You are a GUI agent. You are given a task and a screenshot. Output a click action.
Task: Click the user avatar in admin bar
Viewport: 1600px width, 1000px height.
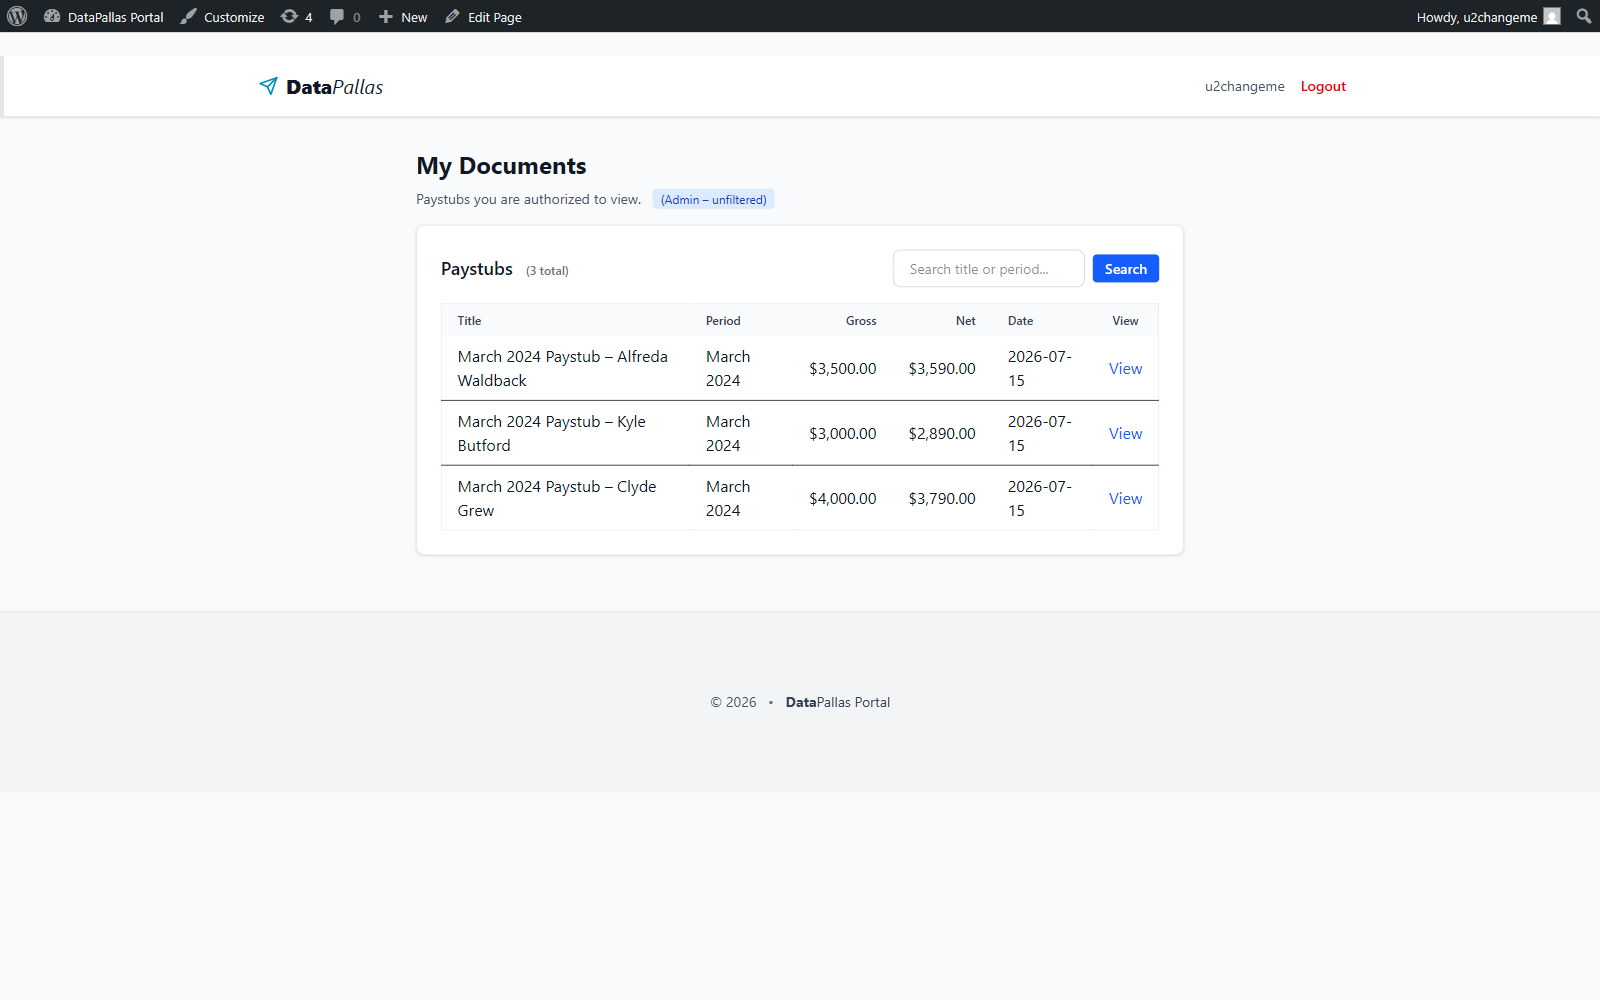click(1552, 16)
